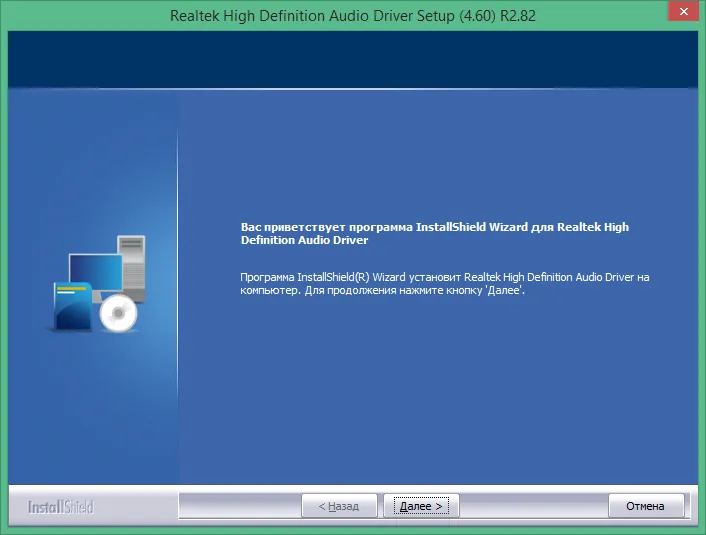Cancel setup with the Отмена button
Image resolution: width=706 pixels, height=535 pixels.
coord(646,506)
